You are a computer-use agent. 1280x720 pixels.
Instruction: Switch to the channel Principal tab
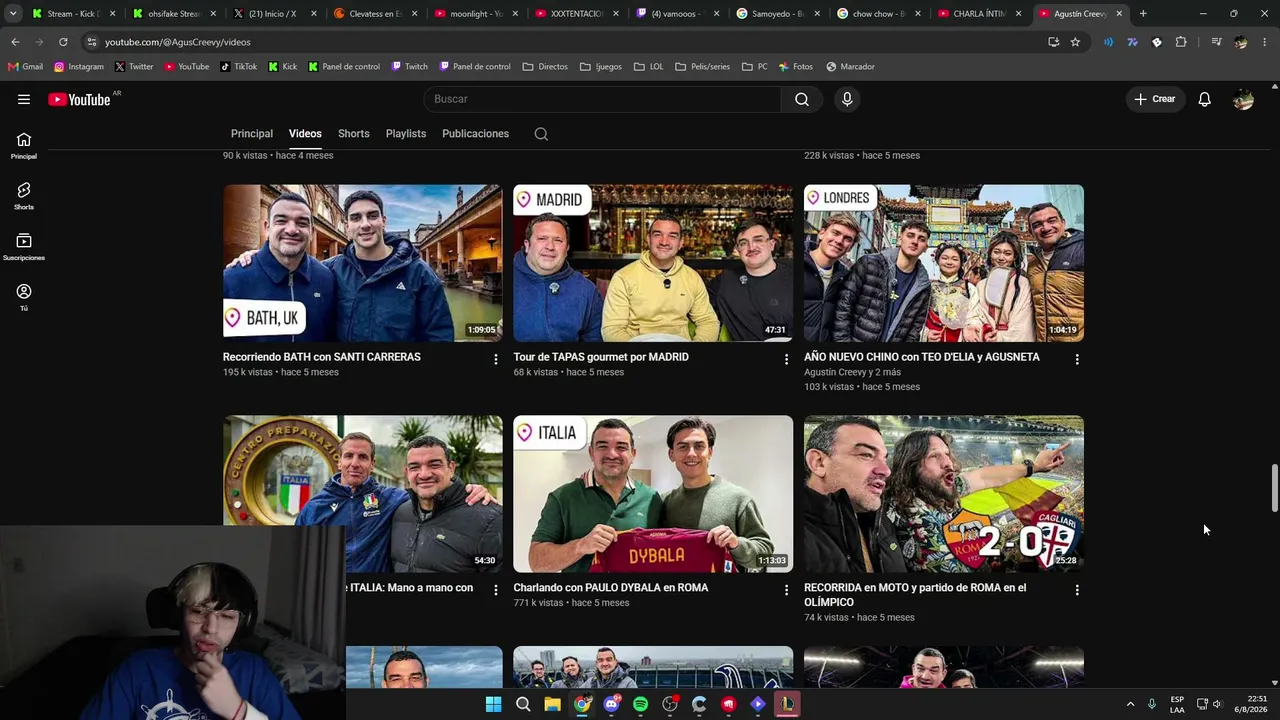click(x=252, y=134)
